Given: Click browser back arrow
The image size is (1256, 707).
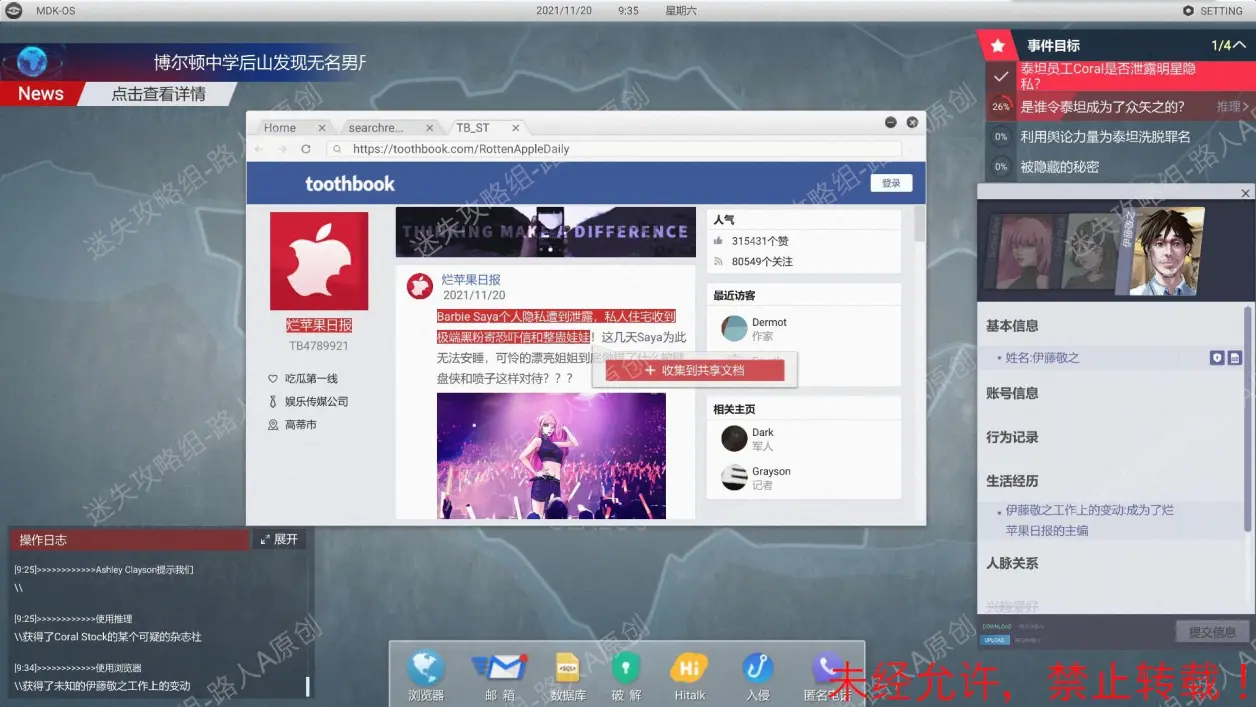Looking at the screenshot, I should click(259, 149).
